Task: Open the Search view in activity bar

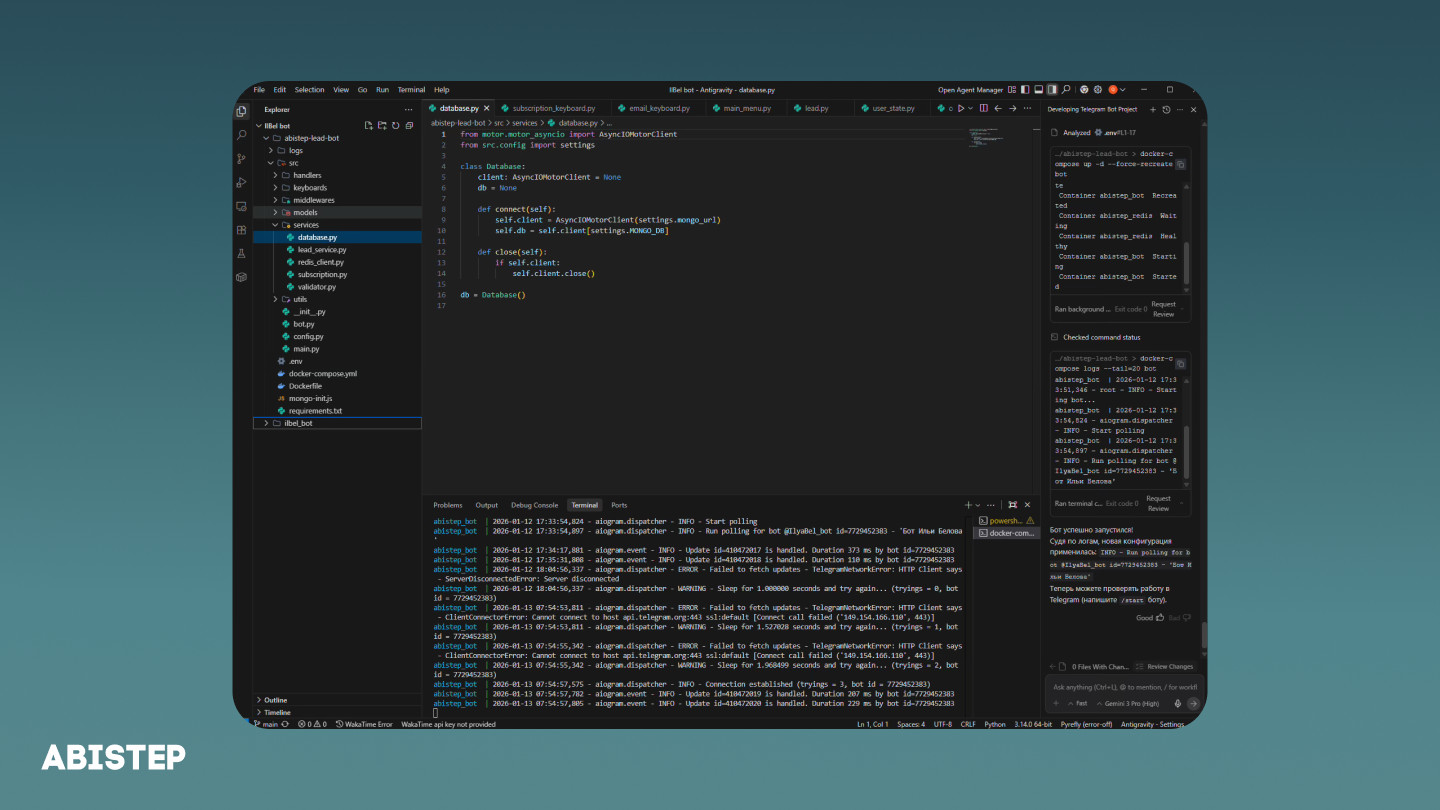Action: tap(241, 135)
